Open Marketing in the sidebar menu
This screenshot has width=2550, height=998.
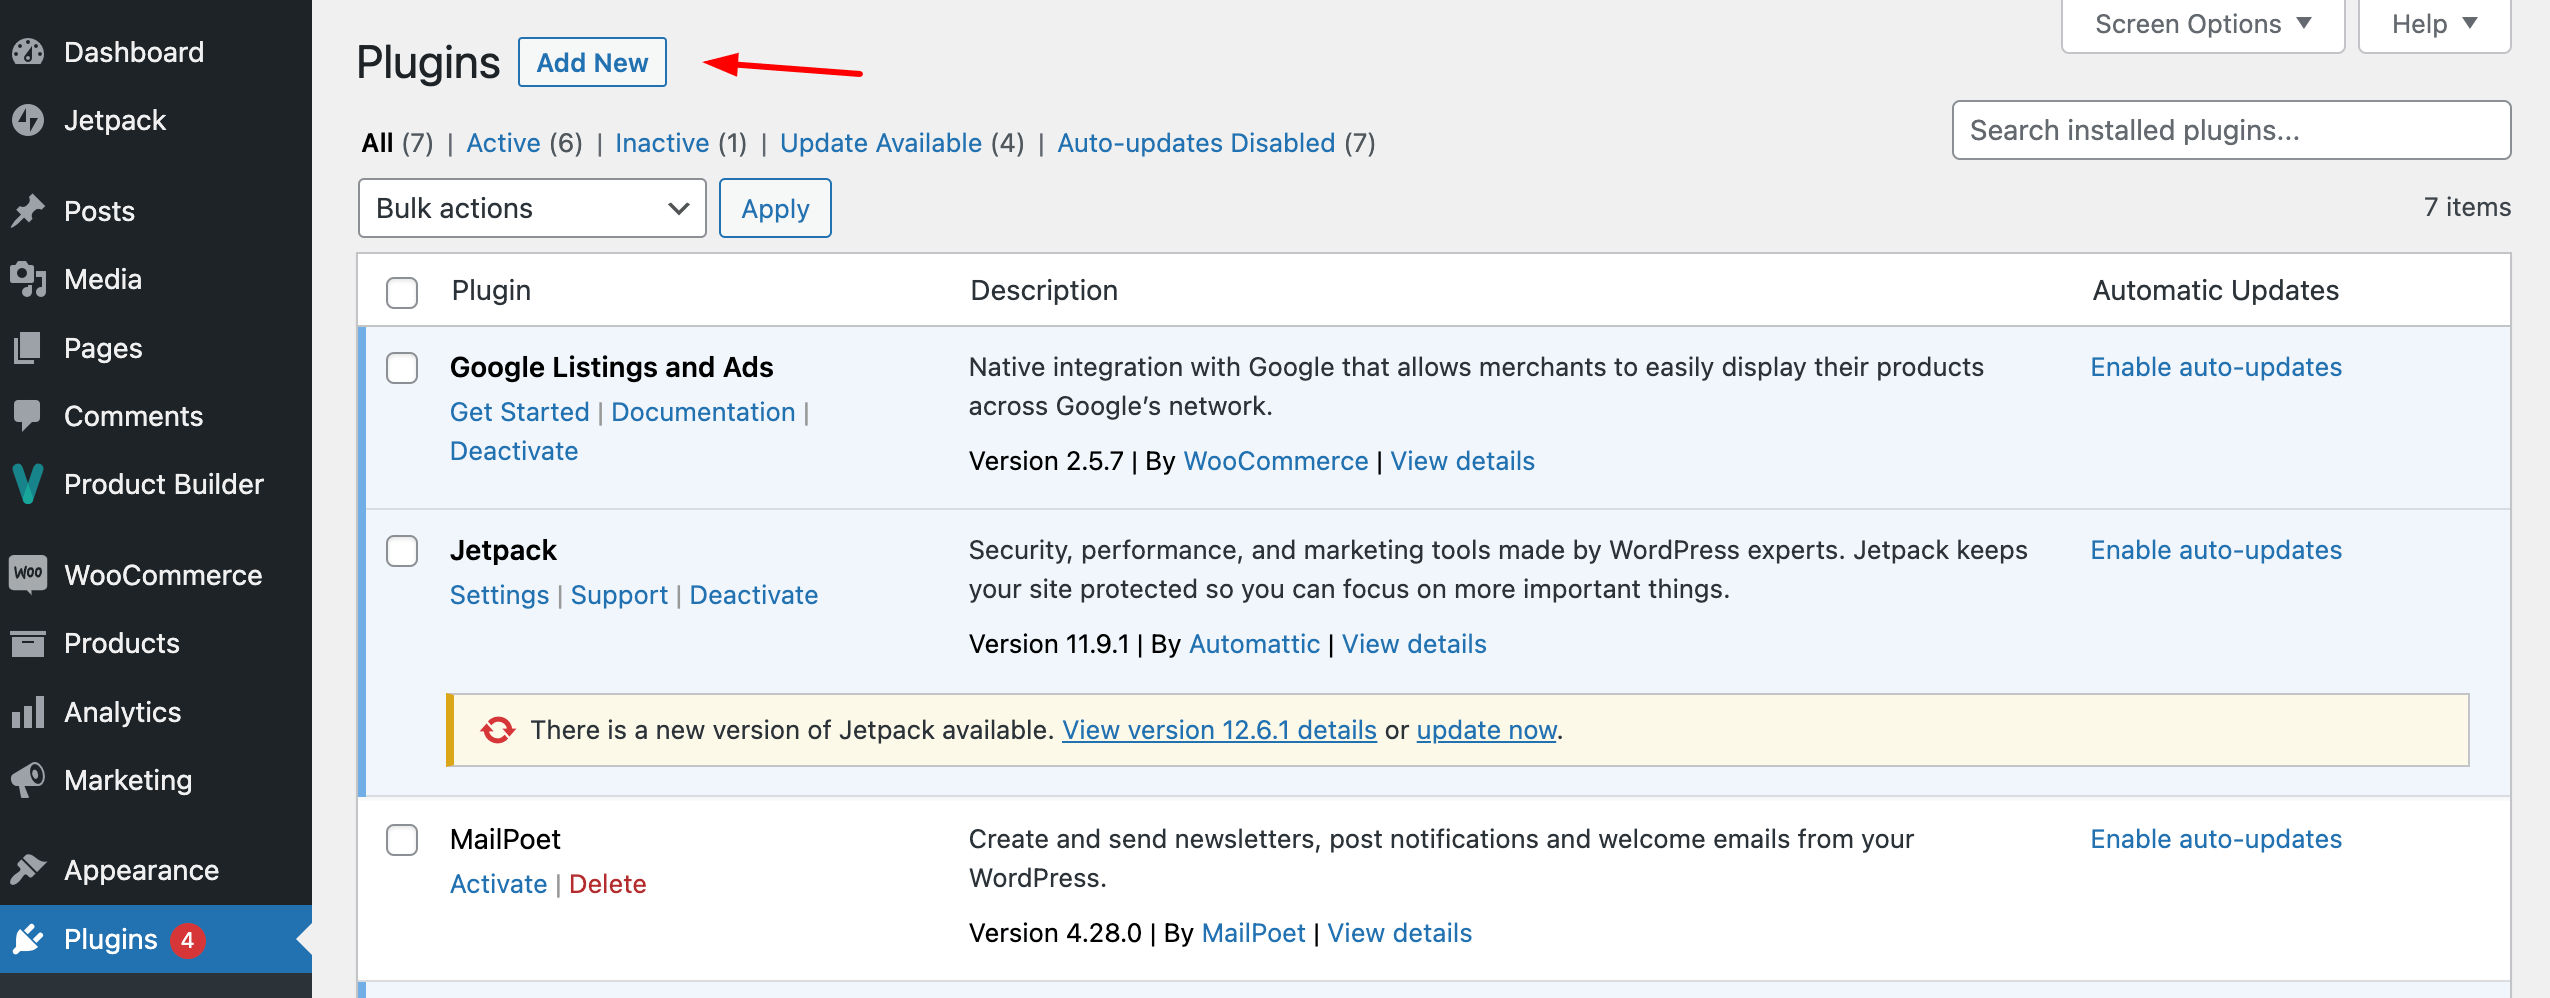(128, 780)
